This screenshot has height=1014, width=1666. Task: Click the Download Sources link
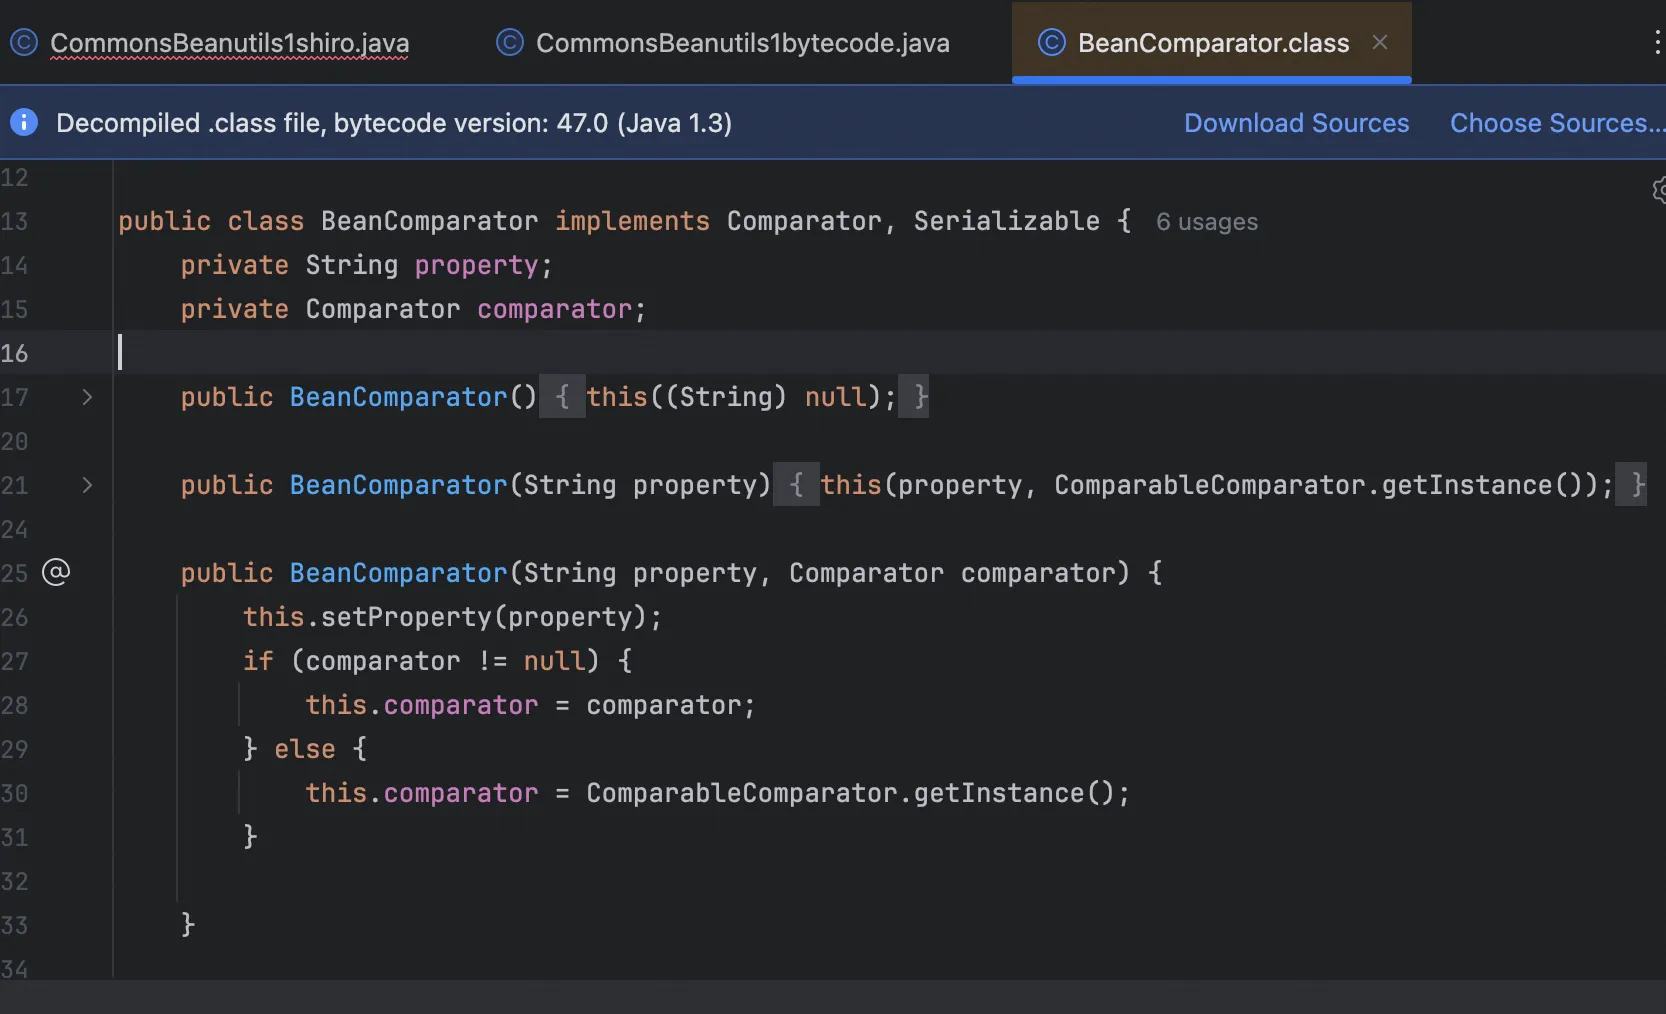point(1296,123)
